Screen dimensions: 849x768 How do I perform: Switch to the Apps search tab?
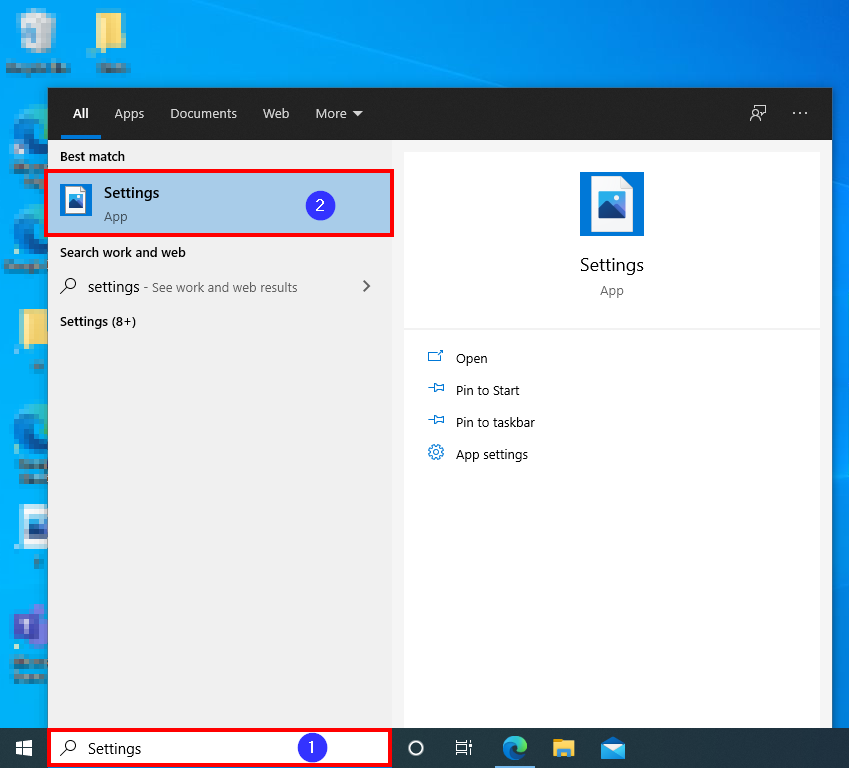[x=129, y=114]
